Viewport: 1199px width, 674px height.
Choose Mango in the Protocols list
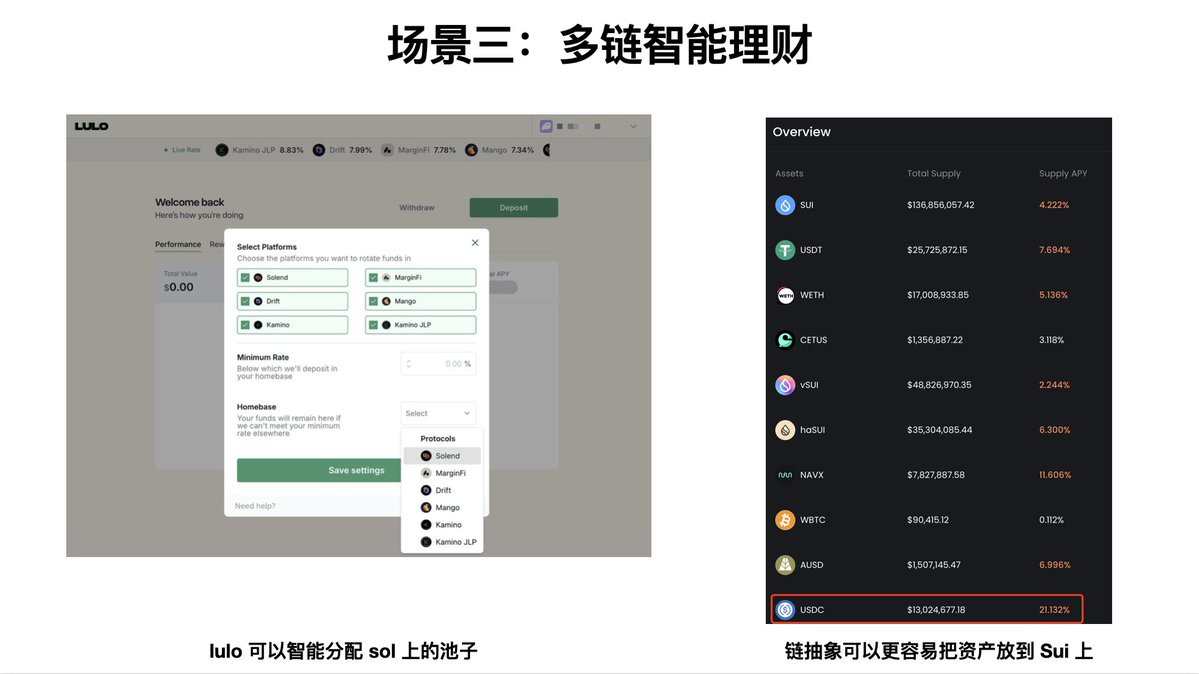(x=442, y=508)
